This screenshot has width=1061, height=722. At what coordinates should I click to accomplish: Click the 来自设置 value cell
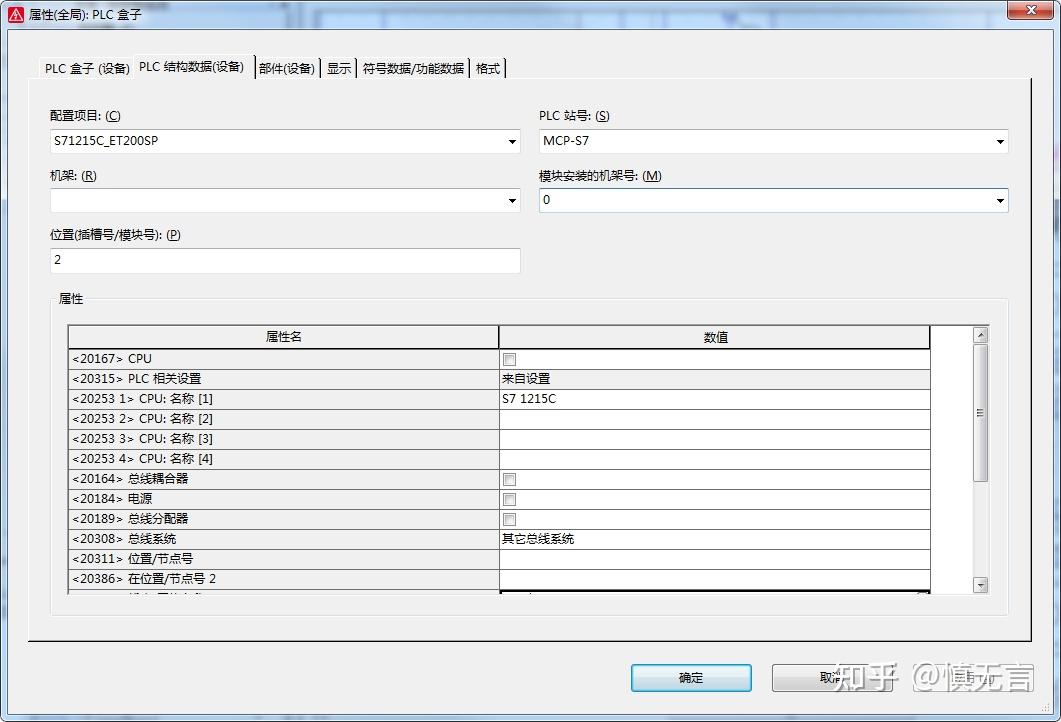click(x=715, y=379)
